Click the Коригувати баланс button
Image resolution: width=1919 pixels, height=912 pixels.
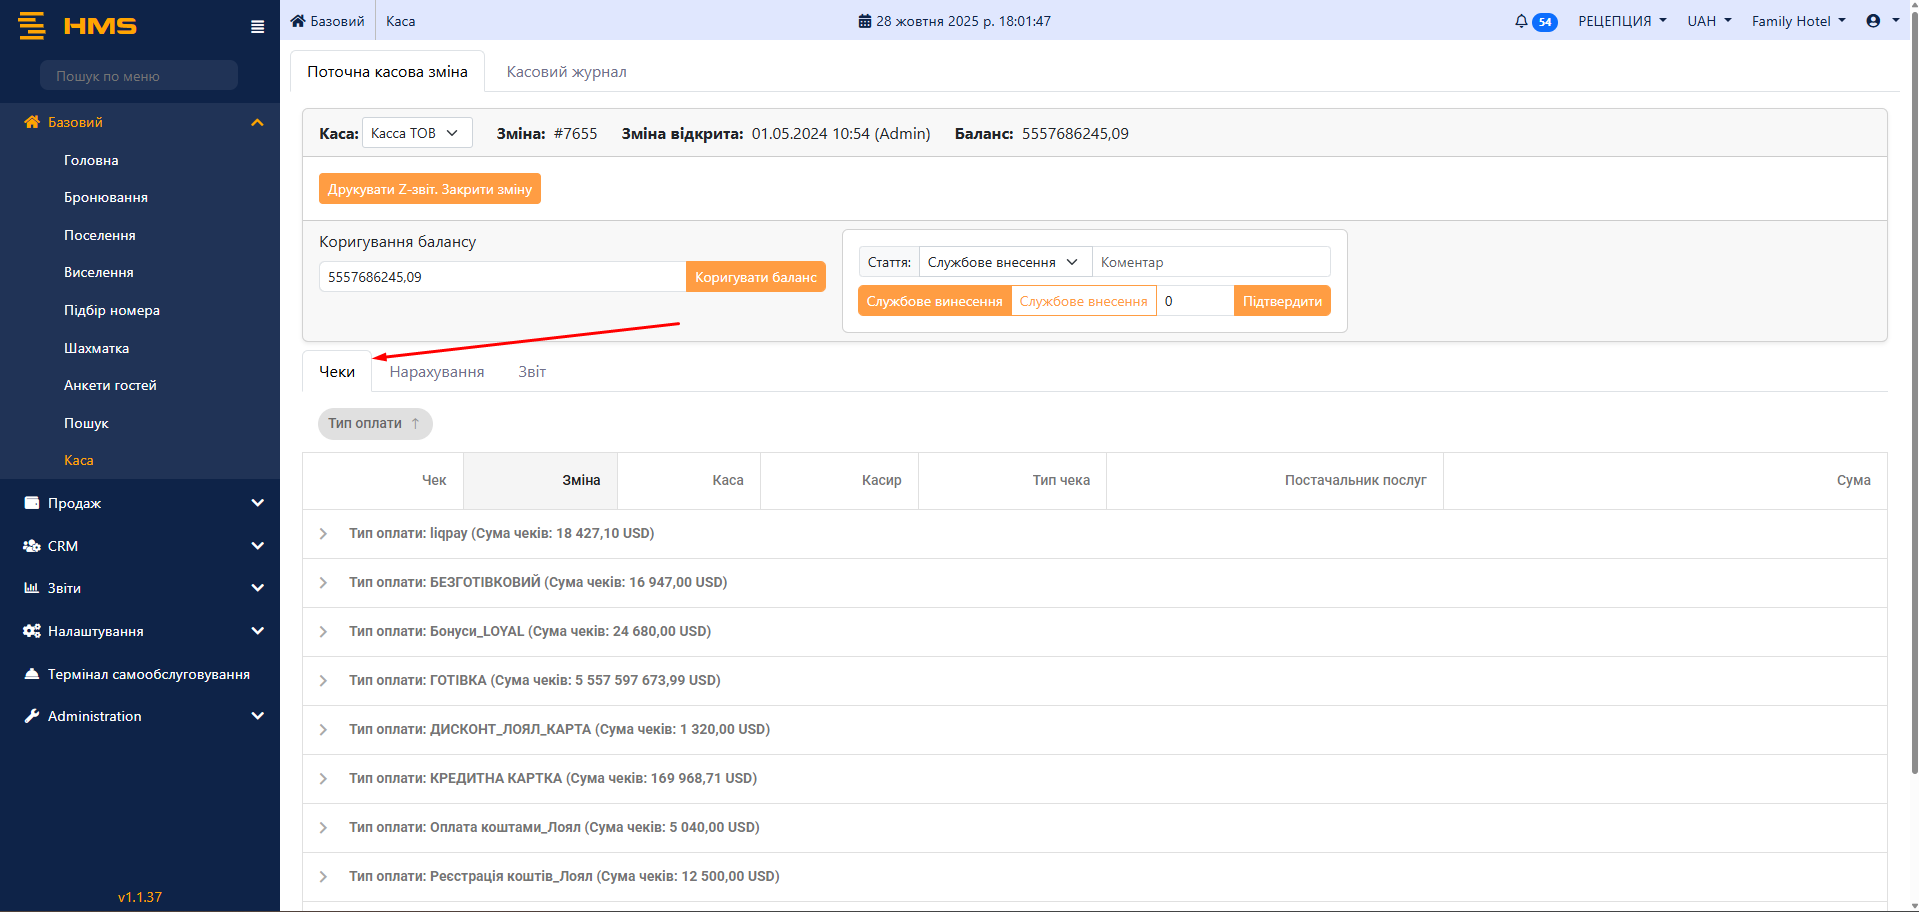(755, 277)
